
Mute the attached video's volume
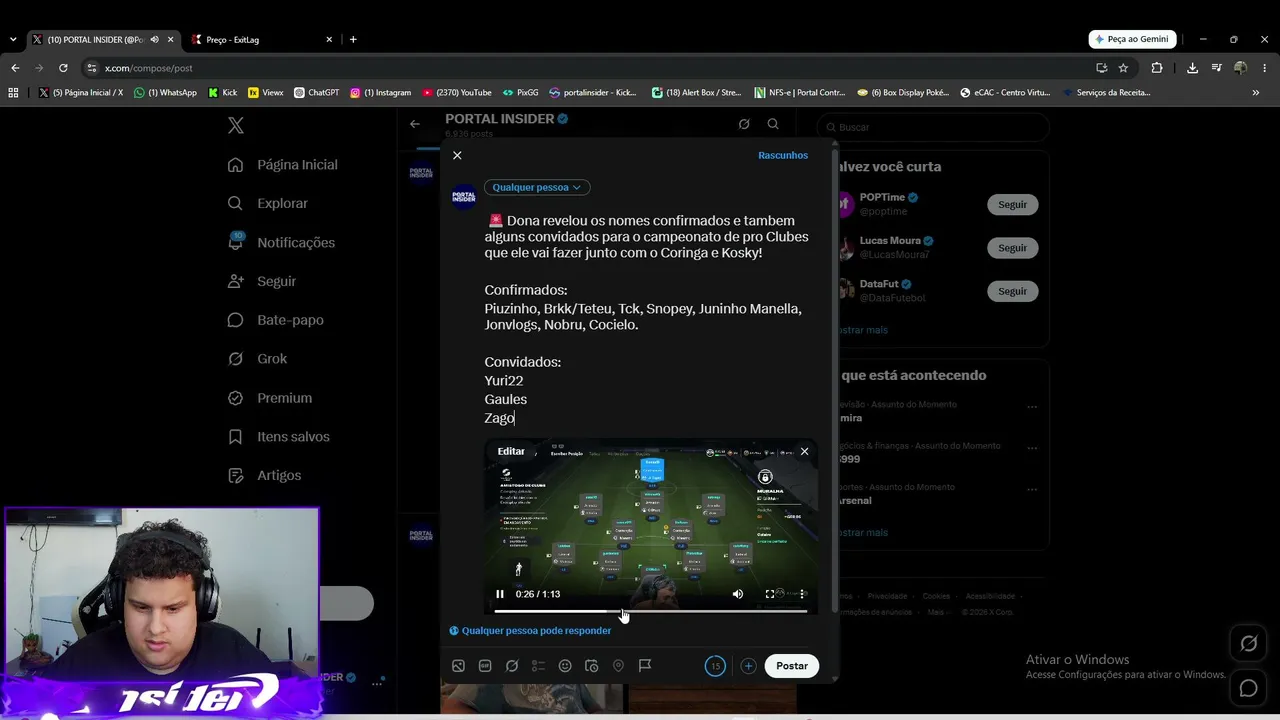pyautogui.click(x=738, y=594)
